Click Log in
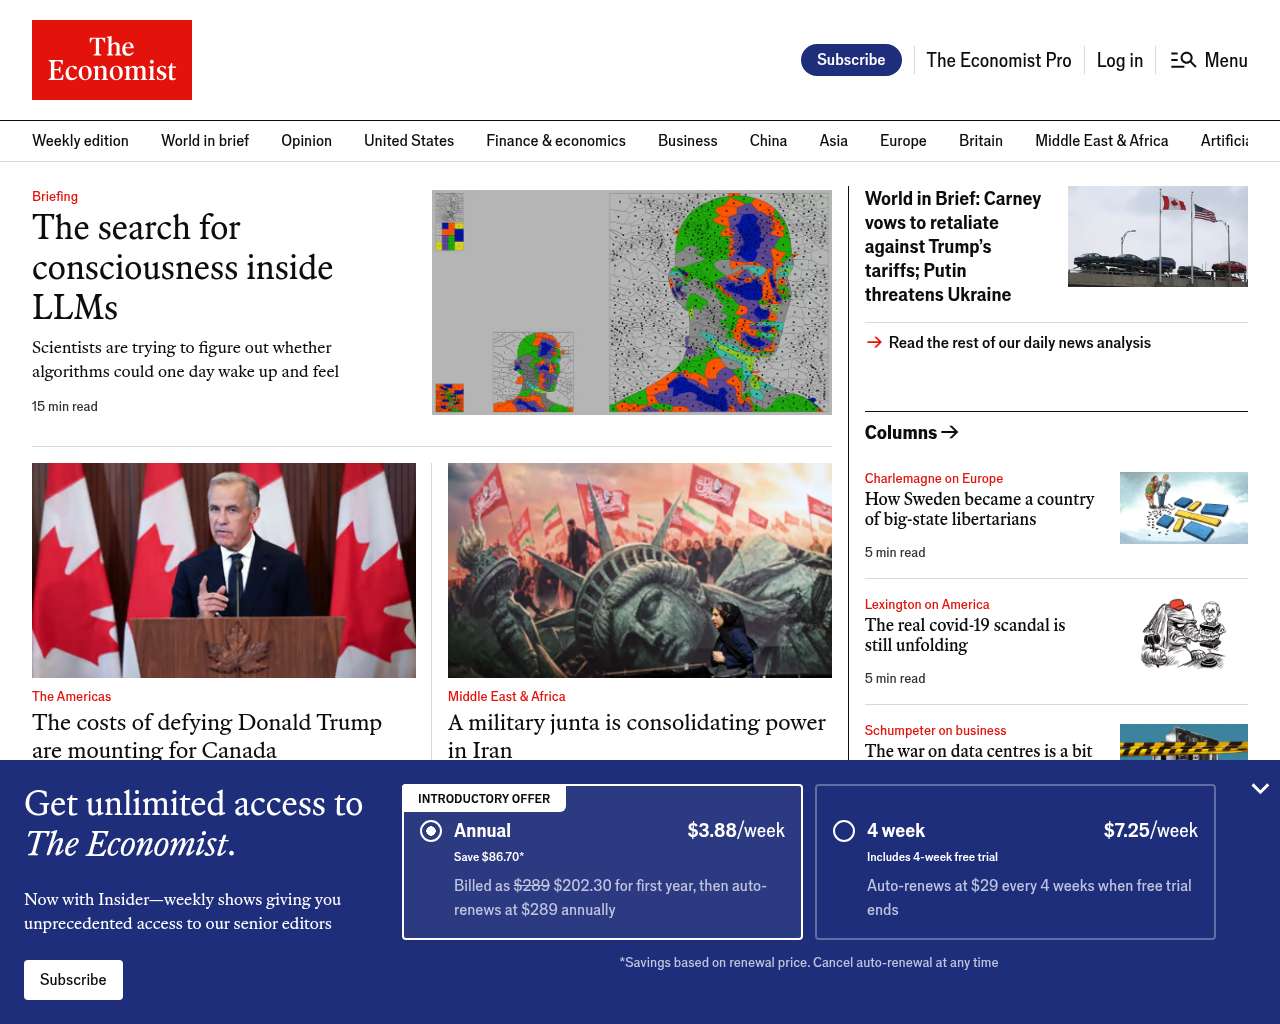The width and height of the screenshot is (1280, 1024). (x=1120, y=60)
